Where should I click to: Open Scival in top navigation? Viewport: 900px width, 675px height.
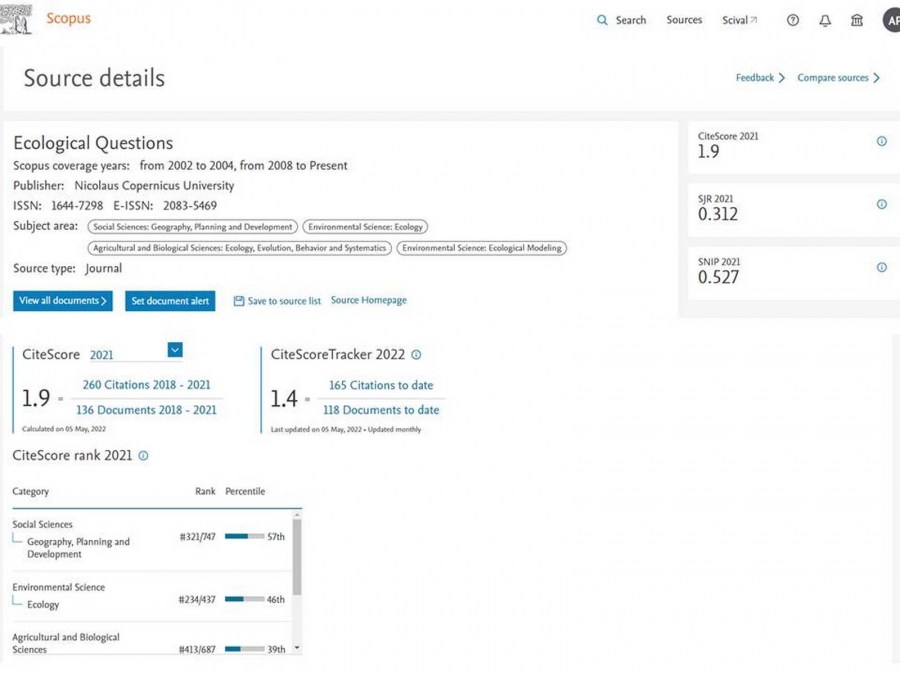tap(739, 20)
